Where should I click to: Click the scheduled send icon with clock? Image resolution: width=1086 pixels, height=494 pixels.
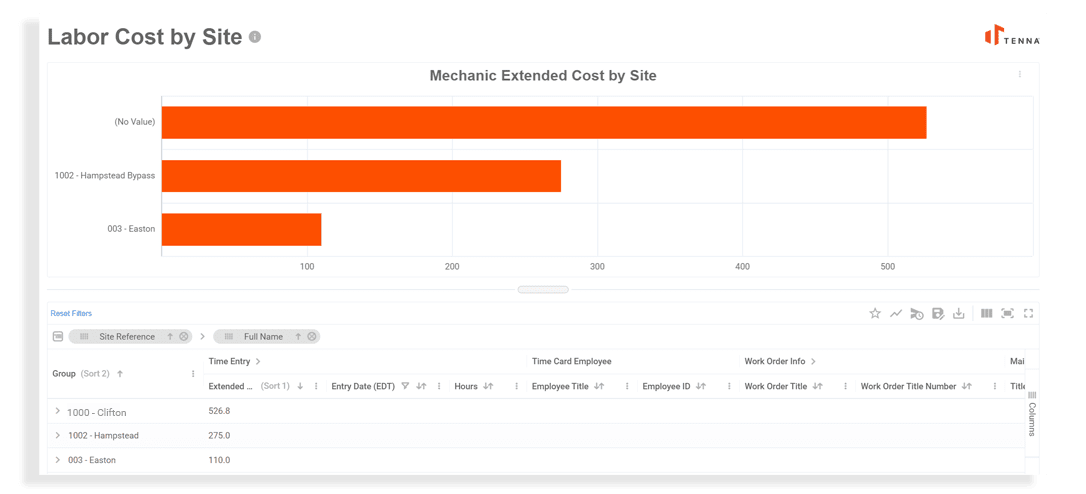click(916, 314)
